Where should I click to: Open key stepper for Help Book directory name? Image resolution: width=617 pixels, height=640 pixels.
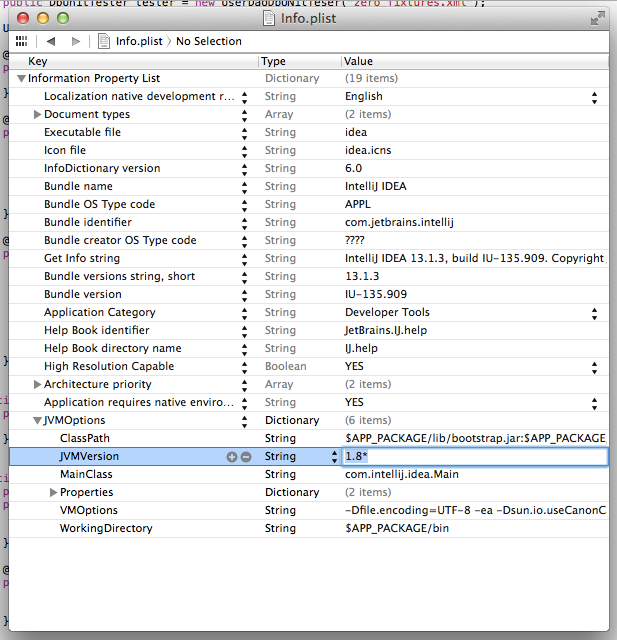click(244, 349)
